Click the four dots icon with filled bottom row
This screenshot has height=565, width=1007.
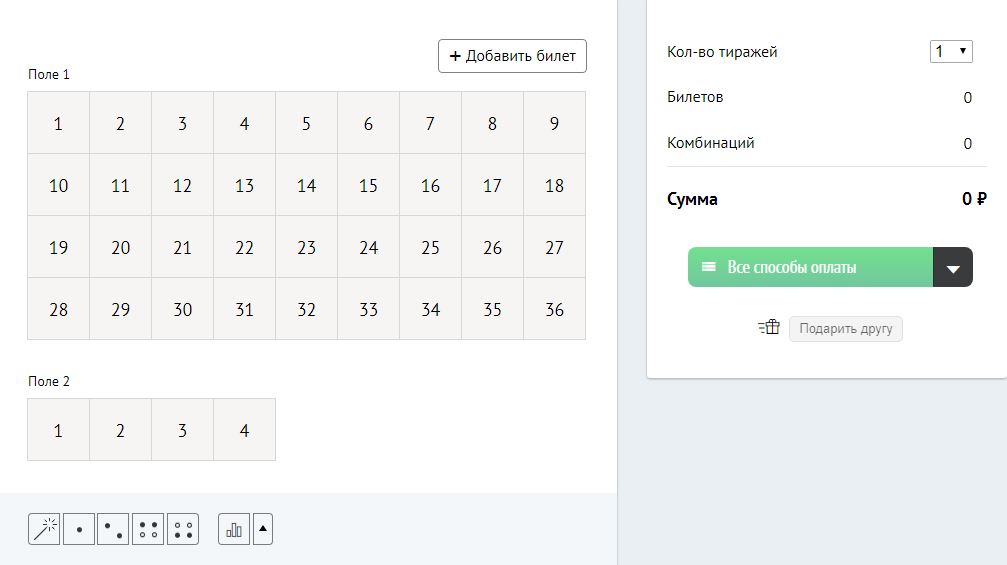point(183,529)
